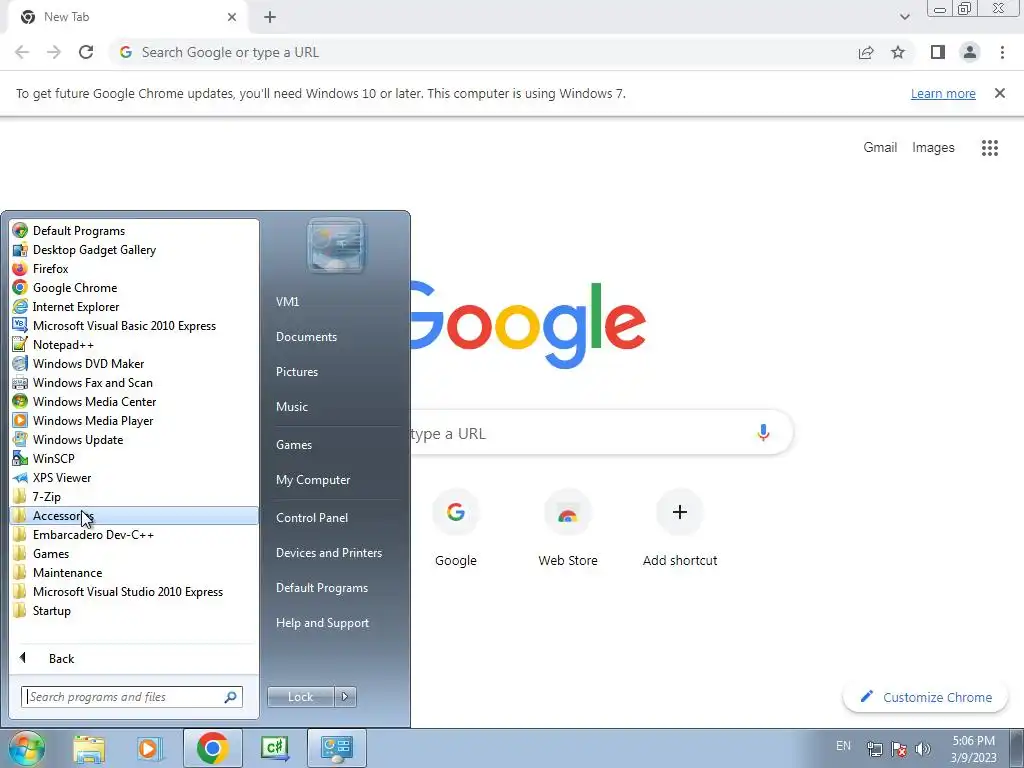Click the Windows Start orb

click(x=27, y=748)
